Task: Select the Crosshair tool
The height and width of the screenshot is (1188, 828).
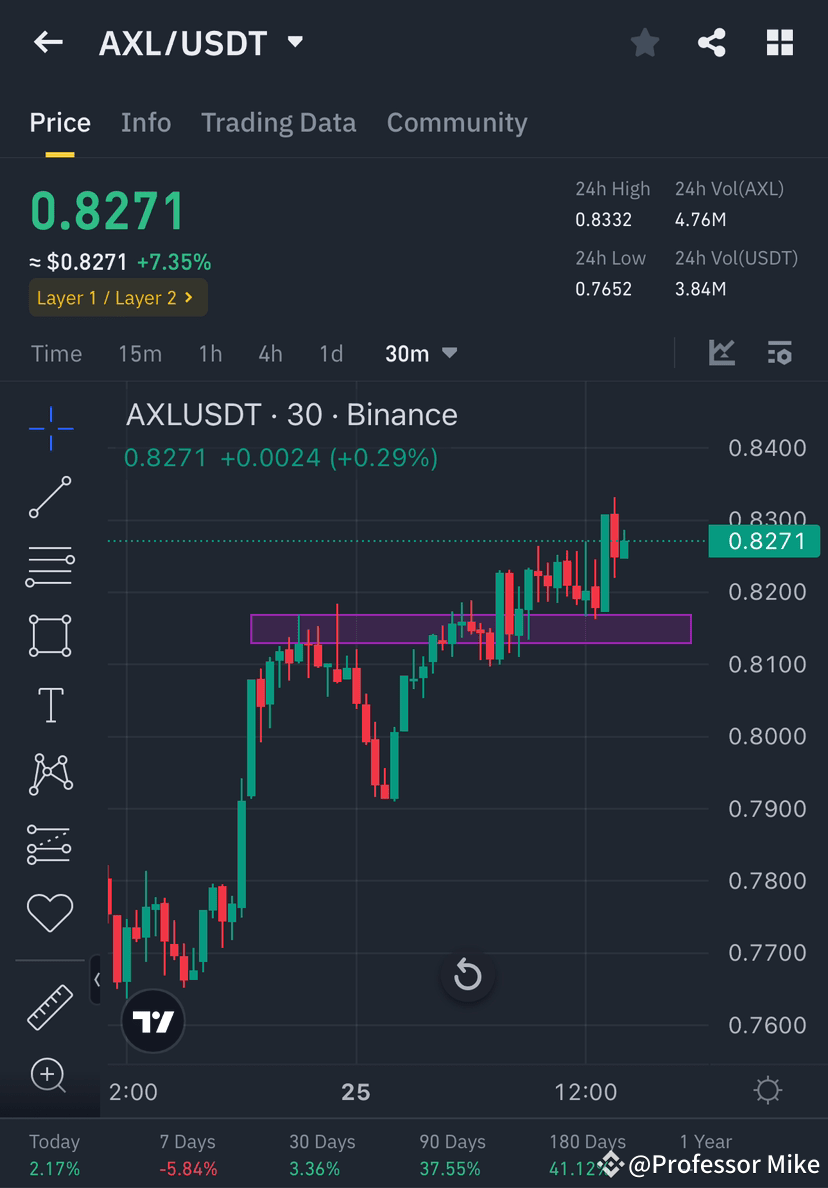Action: tap(50, 428)
